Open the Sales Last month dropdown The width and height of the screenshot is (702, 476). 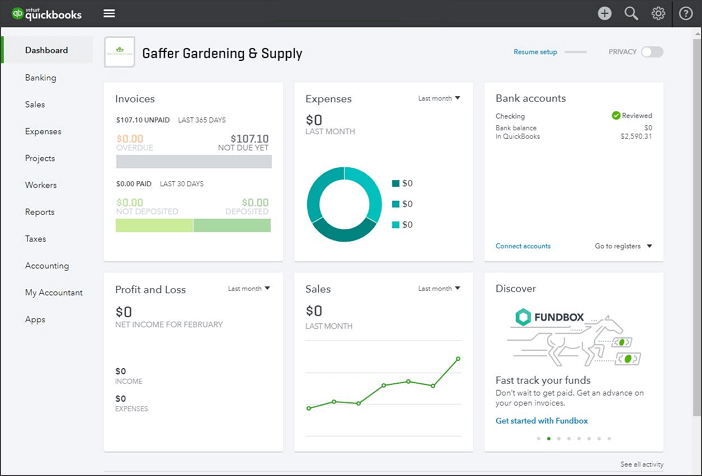pos(439,288)
